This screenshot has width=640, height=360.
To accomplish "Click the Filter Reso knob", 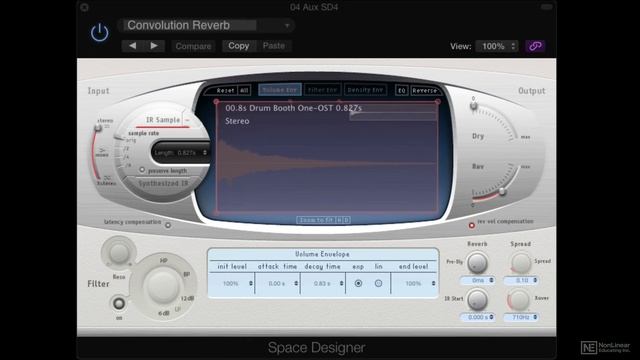I will [119, 253].
